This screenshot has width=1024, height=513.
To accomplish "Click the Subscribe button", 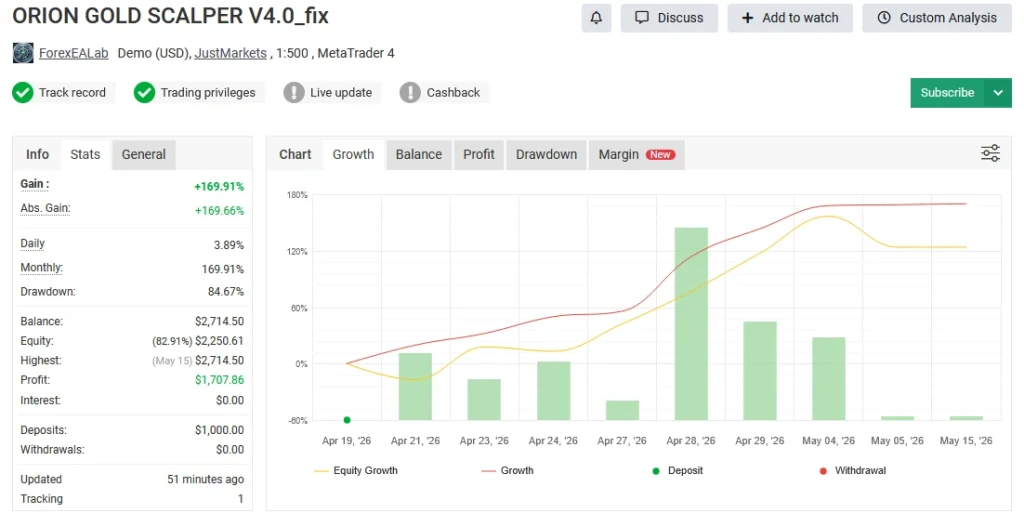I will pyautogui.click(x=948, y=93).
